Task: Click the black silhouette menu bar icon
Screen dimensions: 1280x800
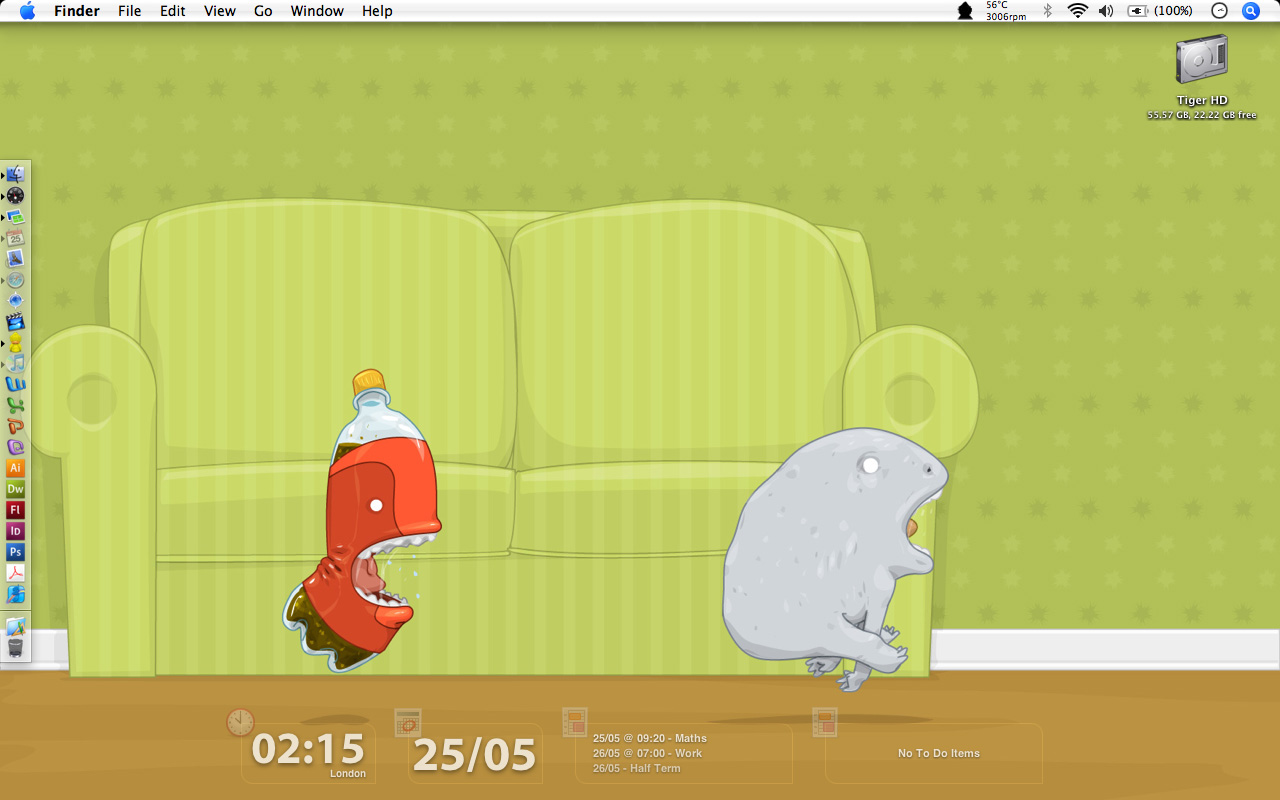Action: coord(965,11)
